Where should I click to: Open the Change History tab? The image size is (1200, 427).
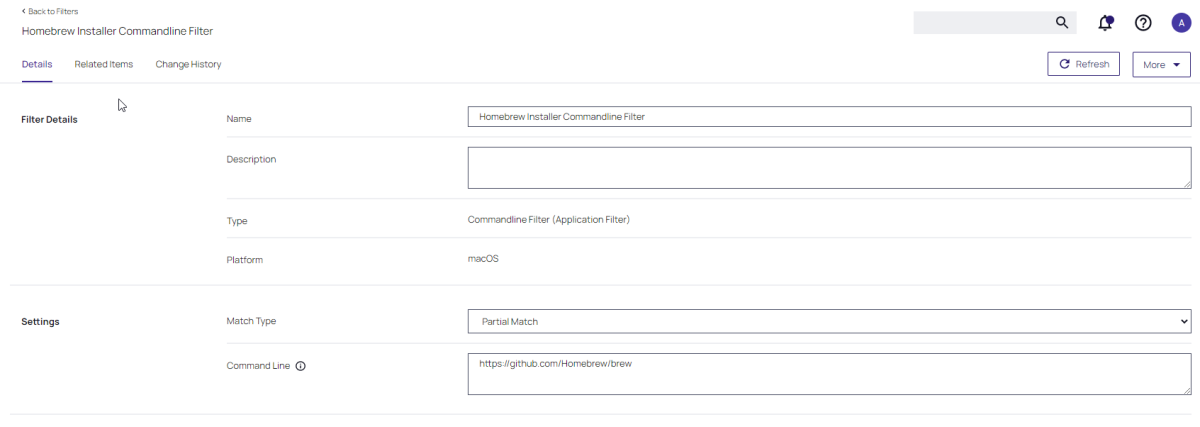pos(188,64)
